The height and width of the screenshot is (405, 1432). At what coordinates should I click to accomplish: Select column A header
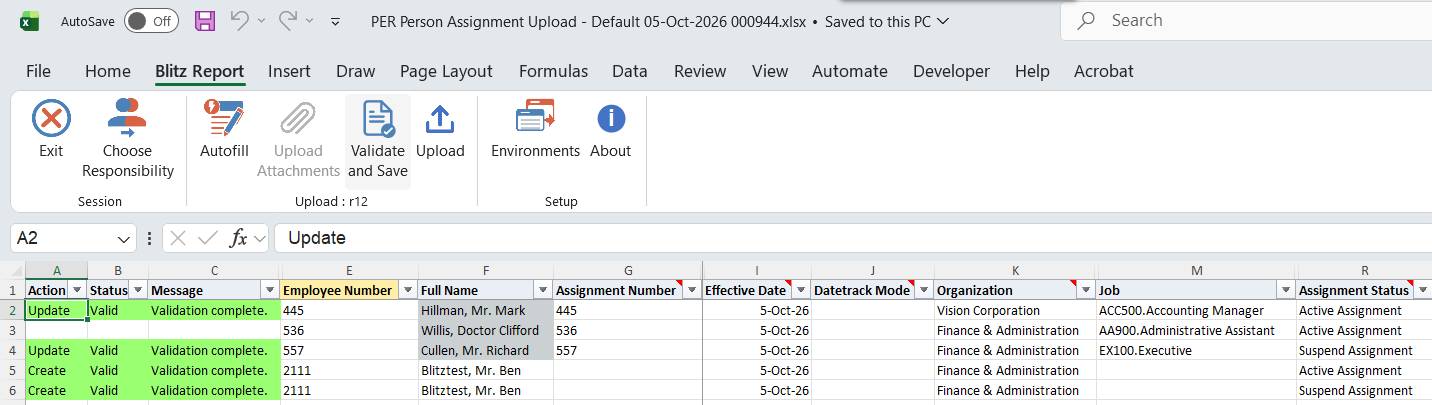coord(56,270)
